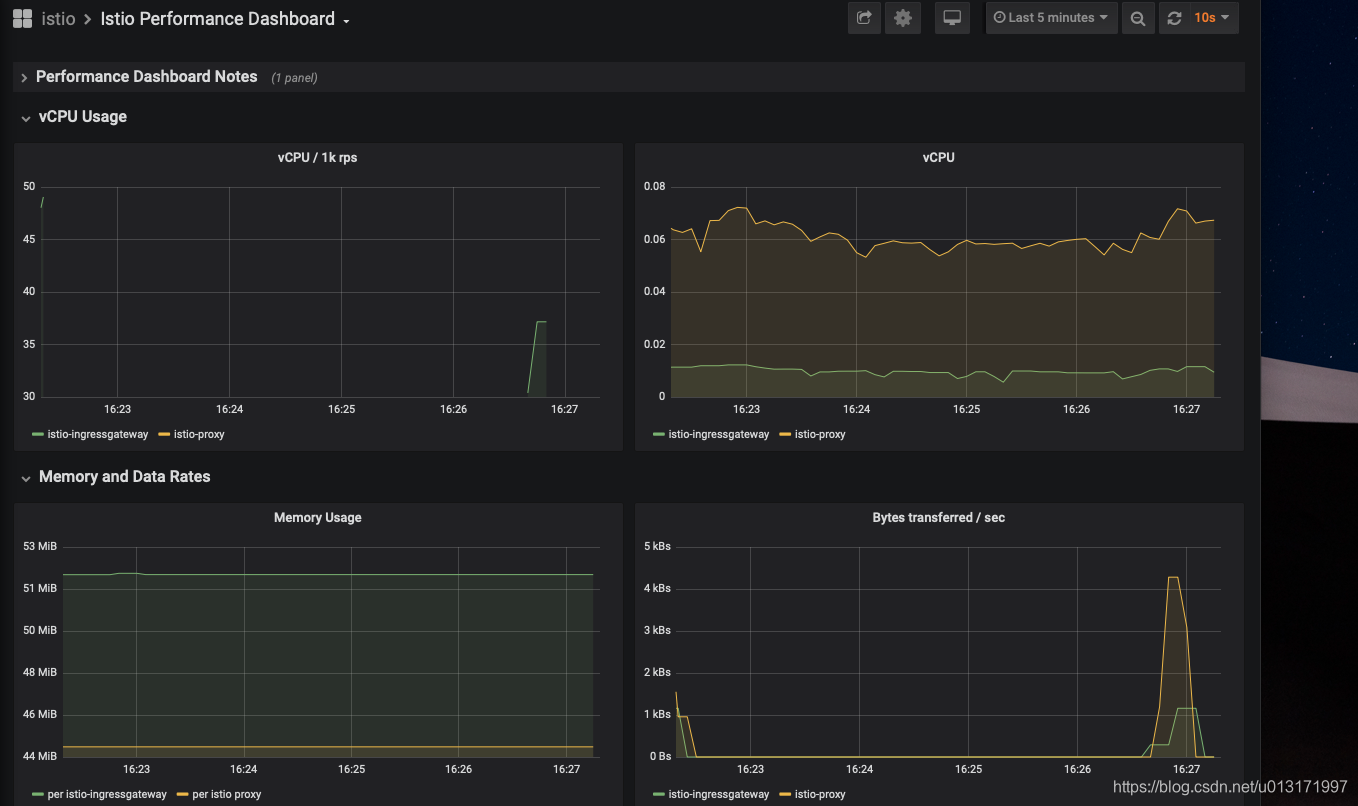The height and width of the screenshot is (806, 1358).
Task: Click the zoom out time range icon
Action: click(1138, 18)
